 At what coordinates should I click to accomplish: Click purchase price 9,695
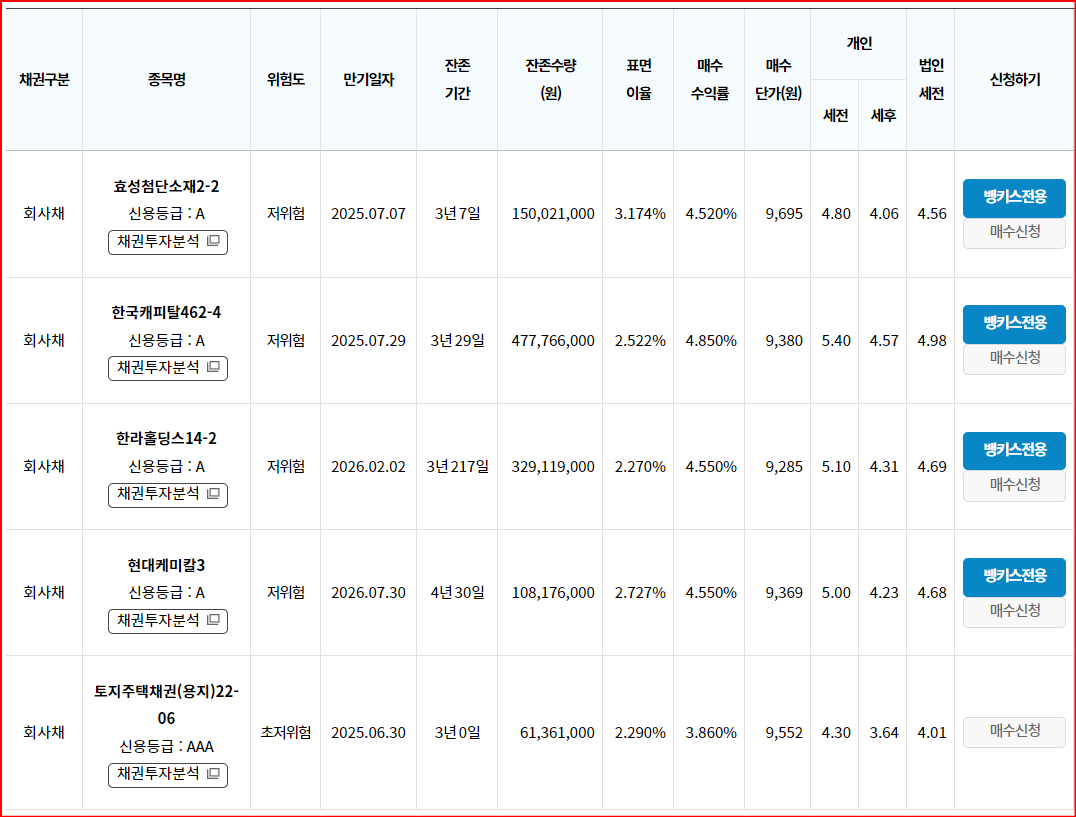(784, 214)
